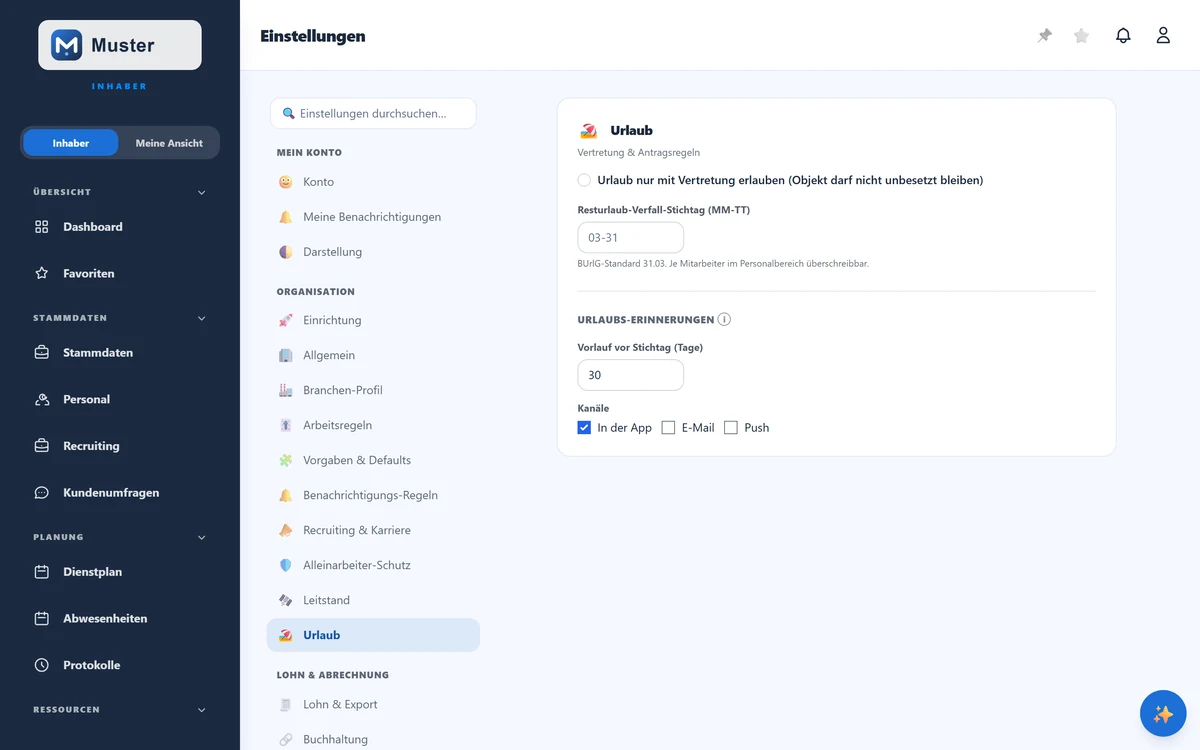
Task: Click the Resturlaub-Verfall-Stichtag date field
Action: coord(631,238)
